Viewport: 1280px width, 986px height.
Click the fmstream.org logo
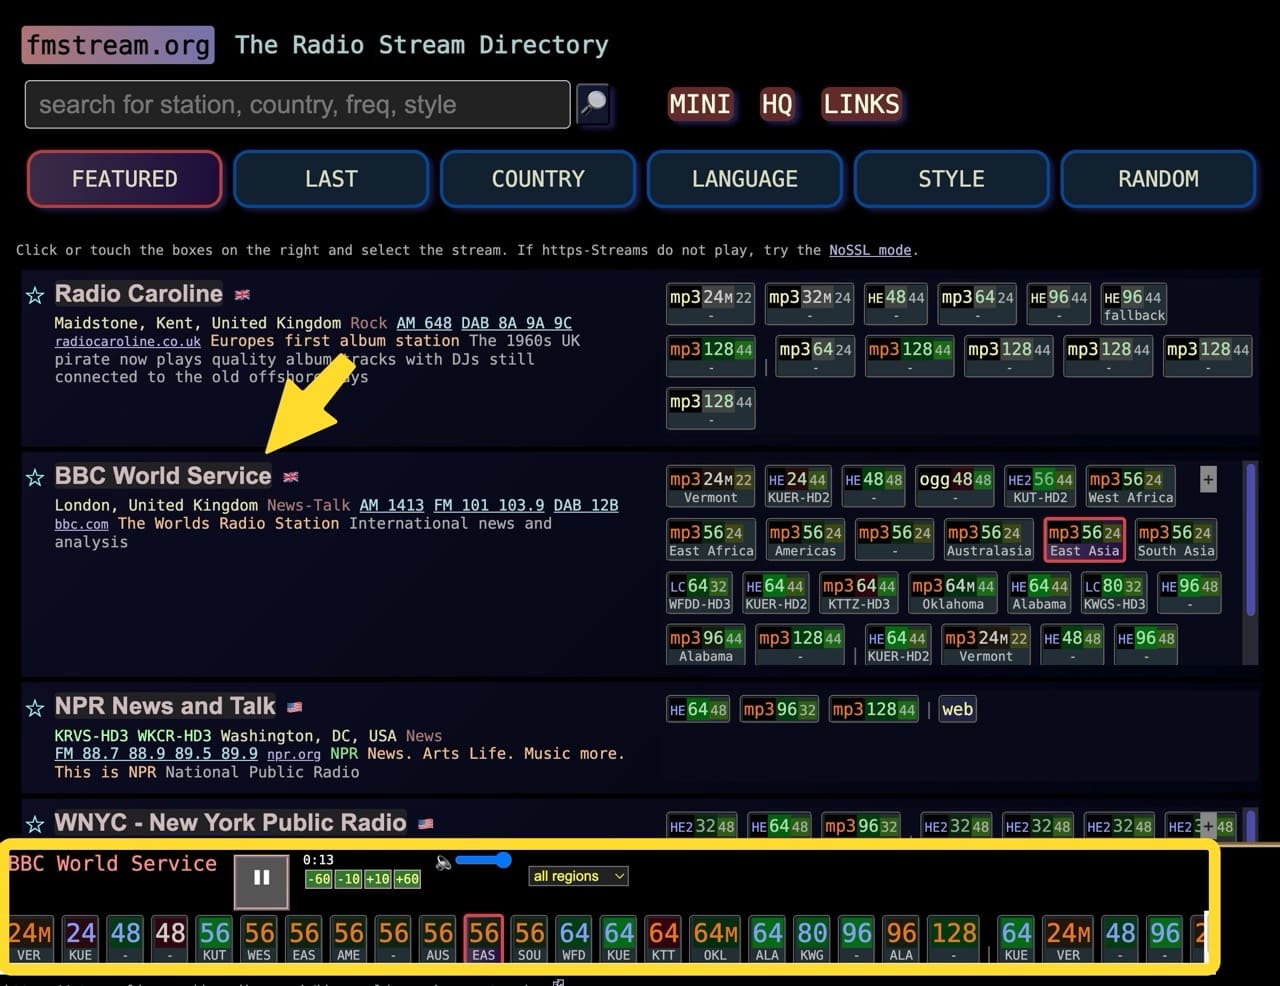pyautogui.click(x=118, y=45)
